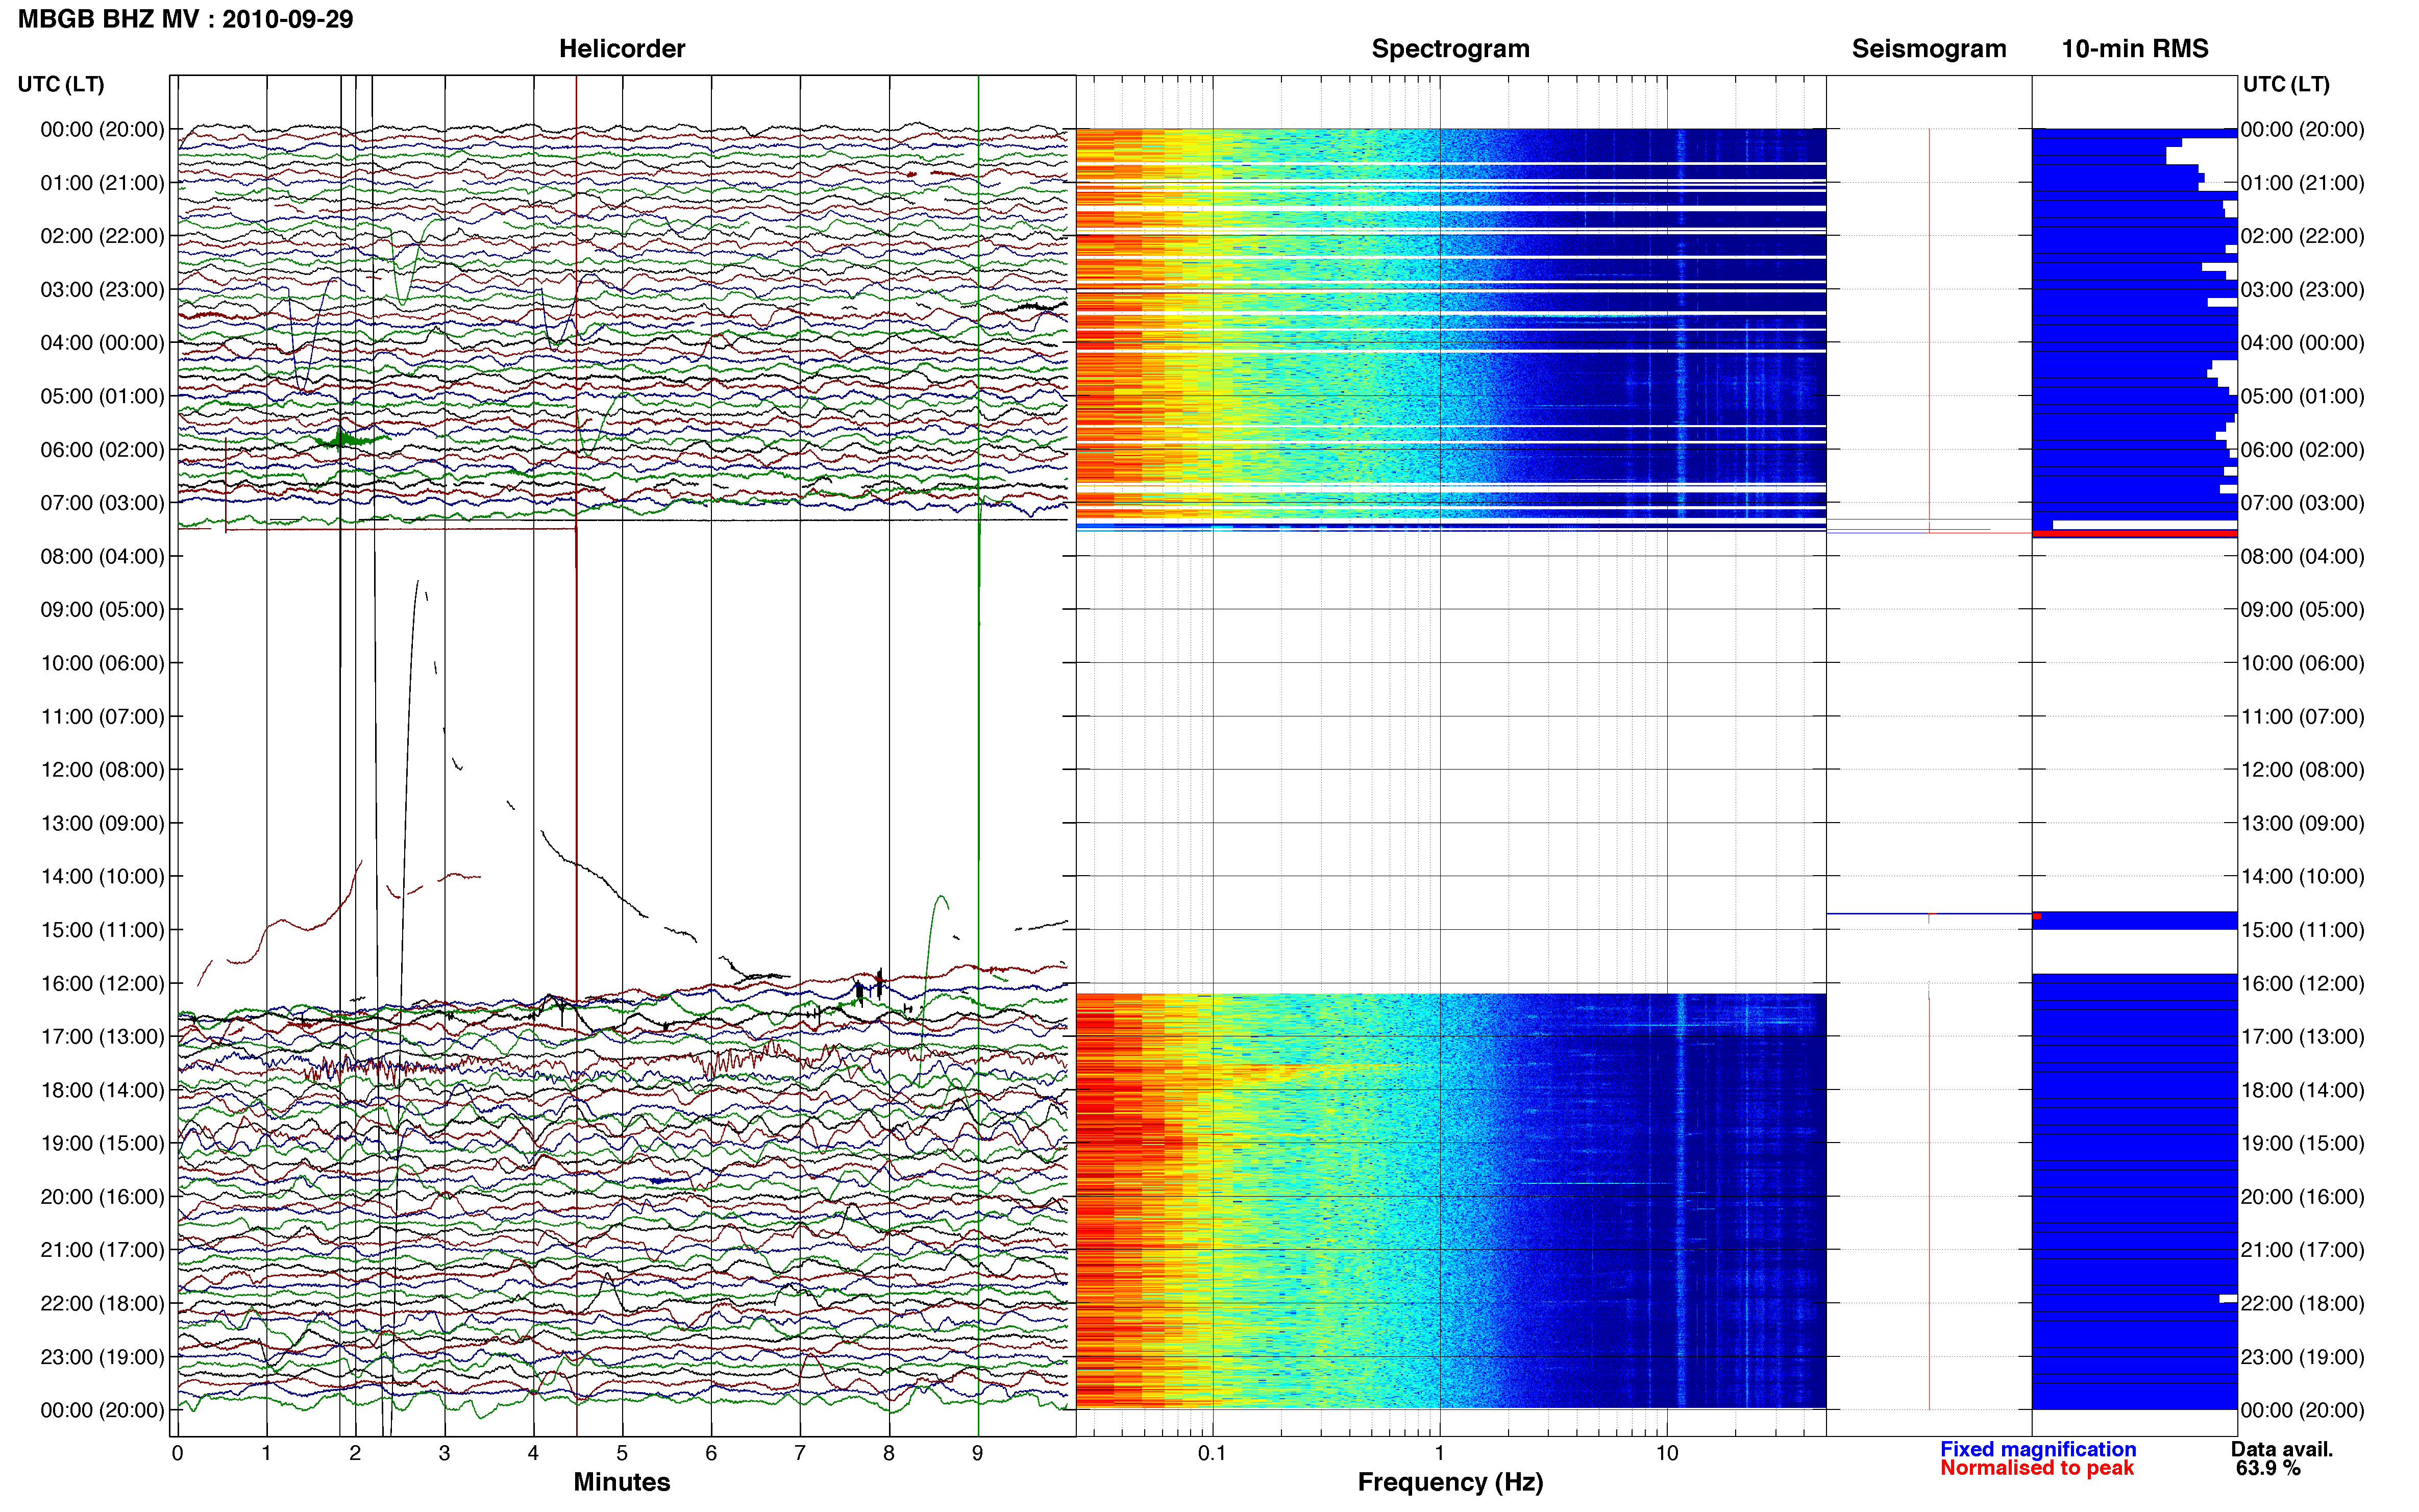The width and height of the screenshot is (2419, 1512).
Task: Click the red RMS bar near 07:30
Action: tap(2135, 534)
